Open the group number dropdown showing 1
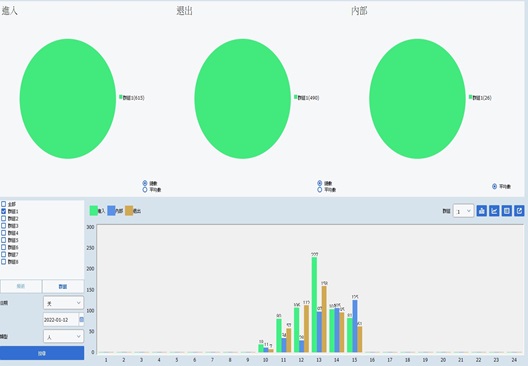This screenshot has height=366, width=528. tap(463, 211)
